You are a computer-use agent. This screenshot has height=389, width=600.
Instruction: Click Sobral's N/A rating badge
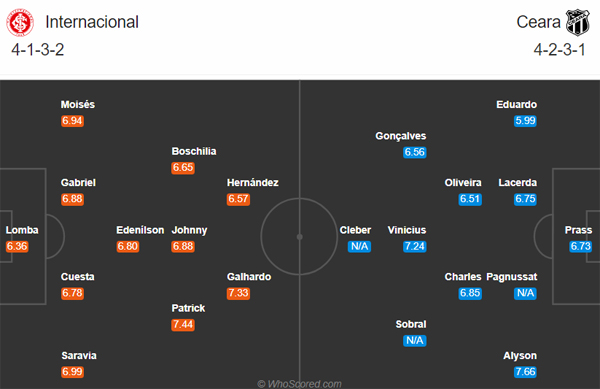414,340
